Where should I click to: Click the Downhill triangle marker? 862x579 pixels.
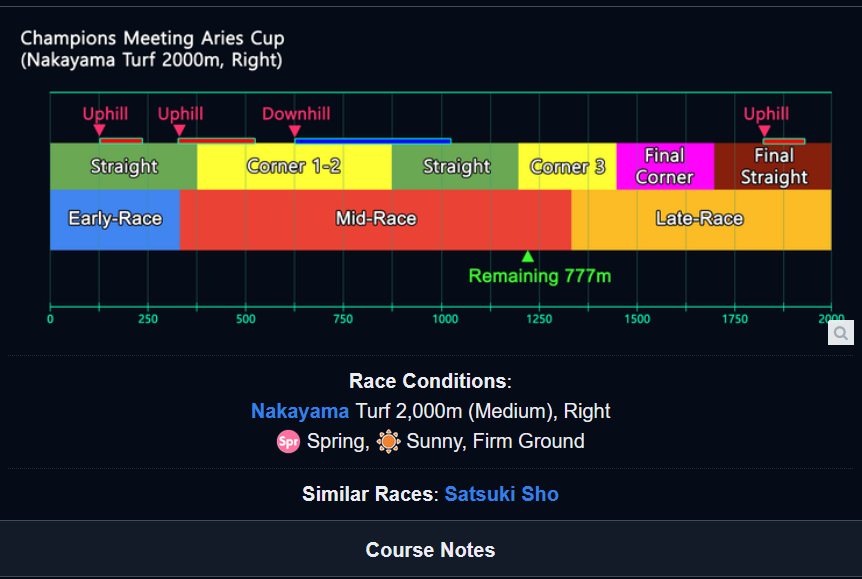coord(295,131)
